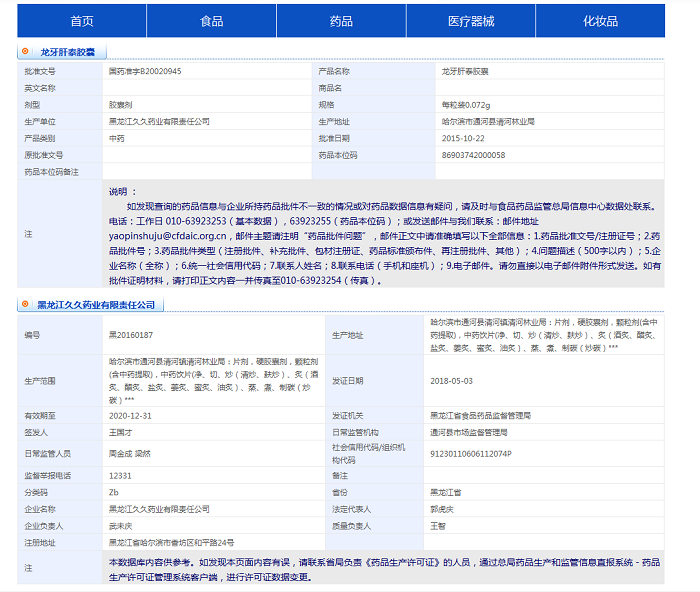Click license number 黑20160187
The width and height of the screenshot is (700, 592).
(131, 335)
